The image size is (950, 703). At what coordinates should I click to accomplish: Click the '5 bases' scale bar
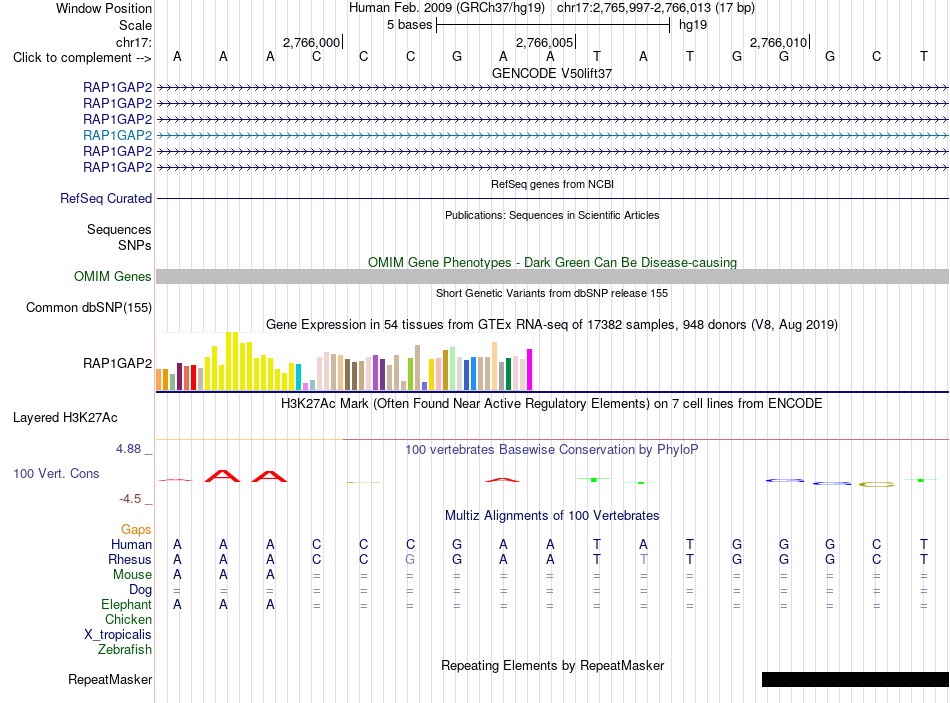[553, 25]
